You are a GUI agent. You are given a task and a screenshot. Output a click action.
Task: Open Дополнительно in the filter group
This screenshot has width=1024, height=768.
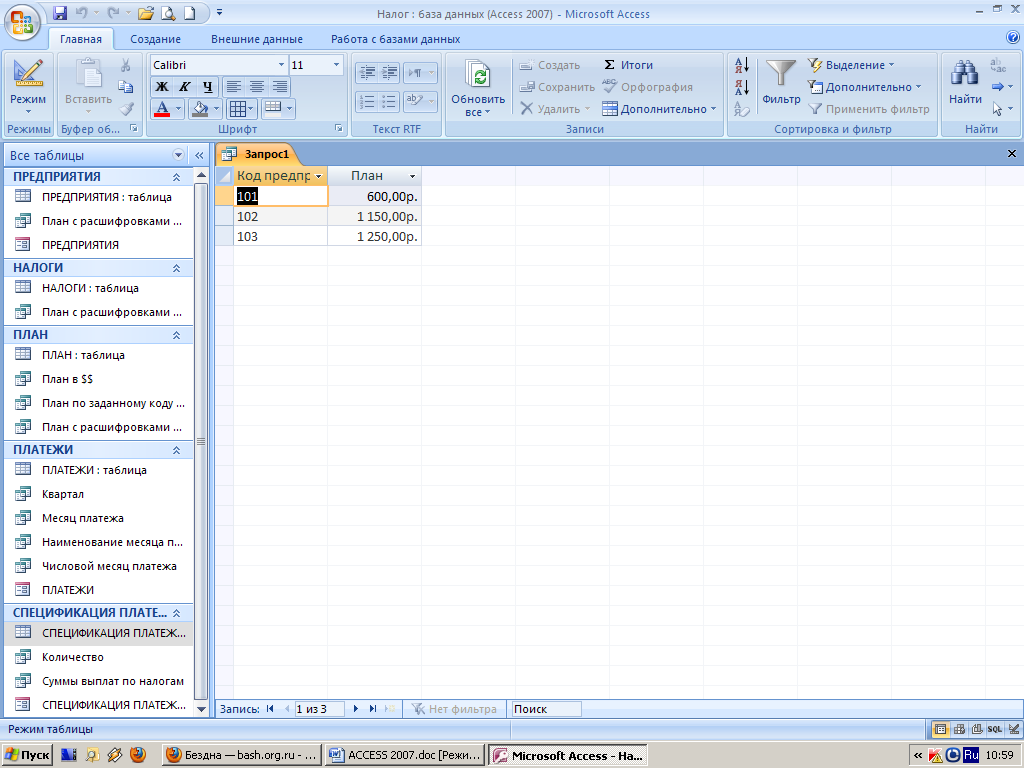864,87
